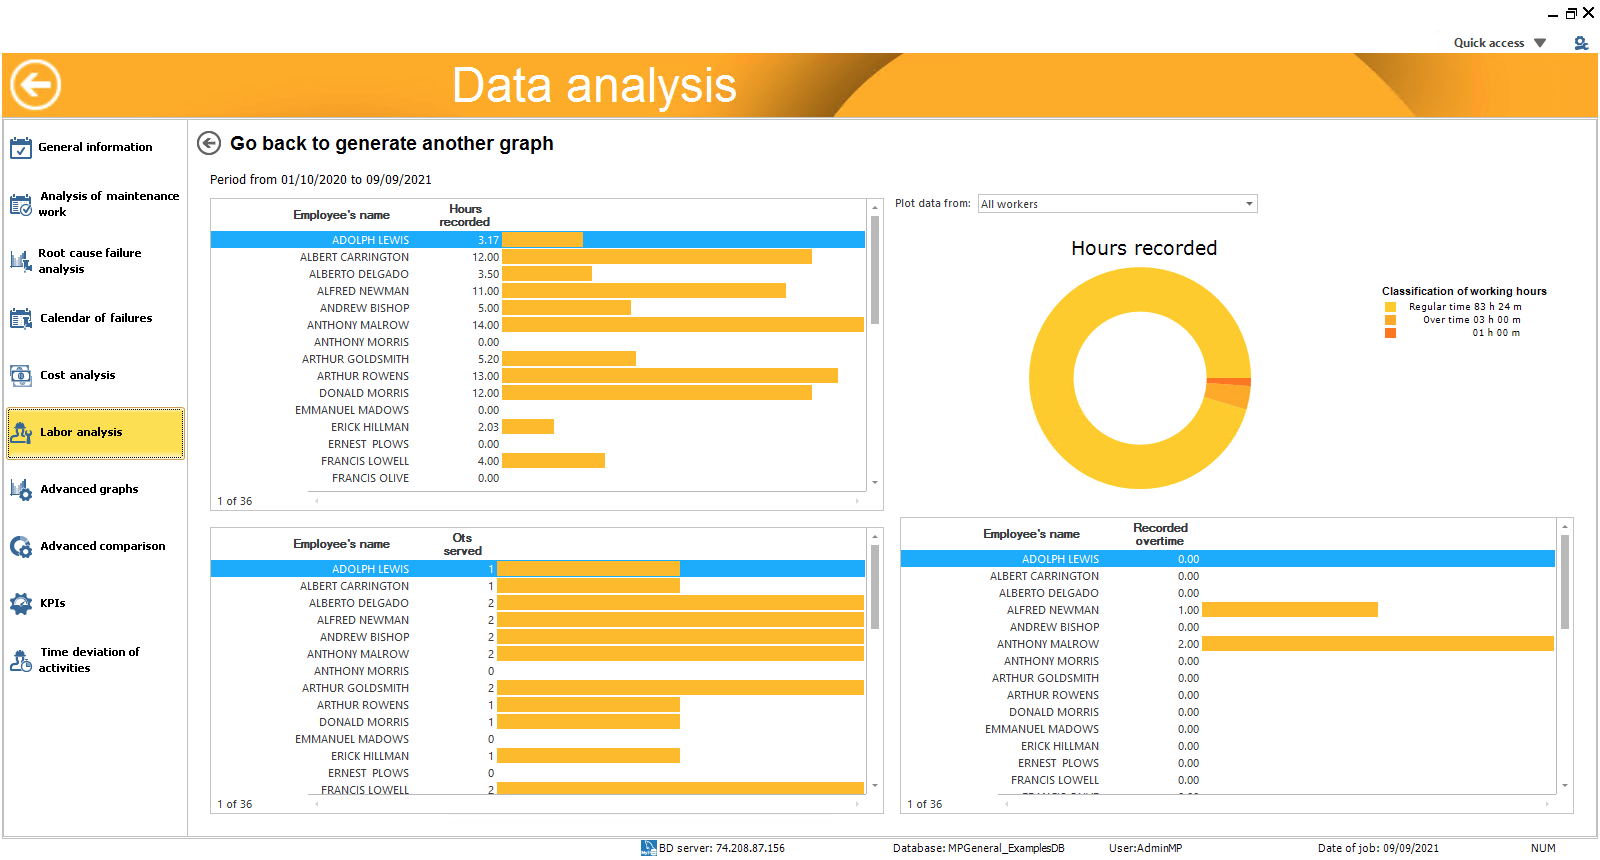1600x860 pixels.
Task: Click the 'Date of job: 09/09/2021' status text
Action: click(1378, 848)
